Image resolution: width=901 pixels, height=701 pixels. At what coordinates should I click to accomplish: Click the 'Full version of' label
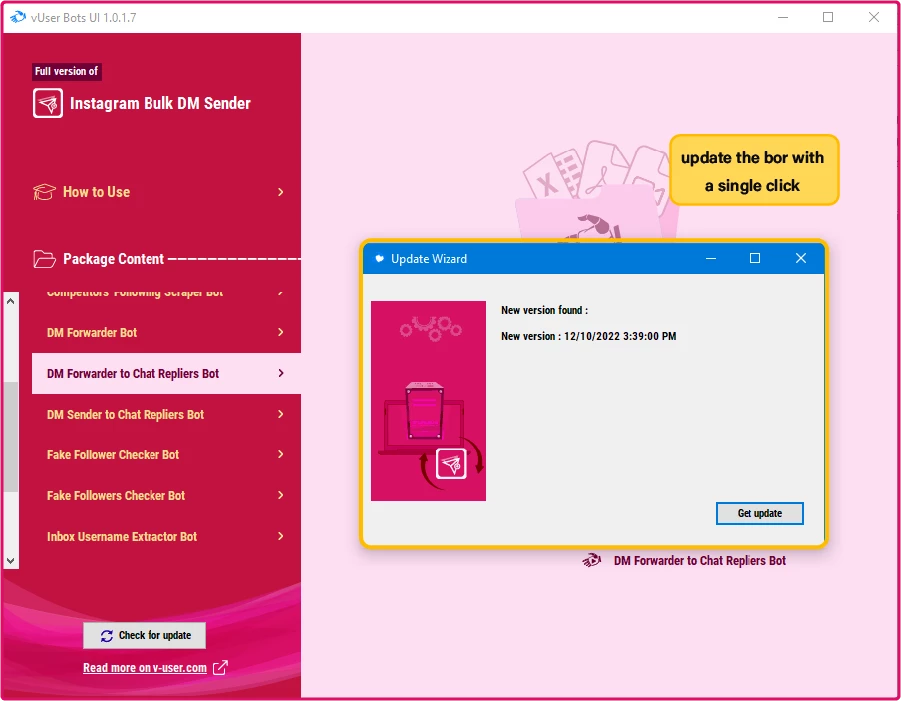pyautogui.click(x=67, y=71)
